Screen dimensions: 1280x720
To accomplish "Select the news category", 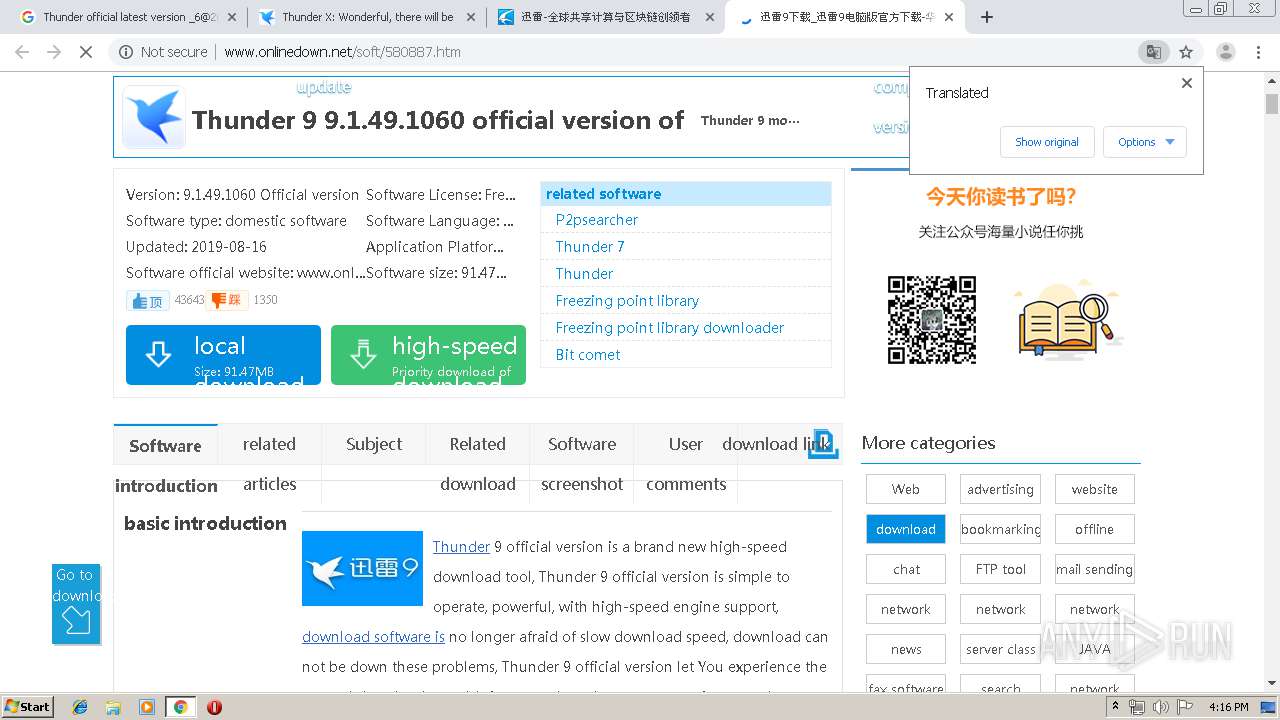I will [906, 649].
